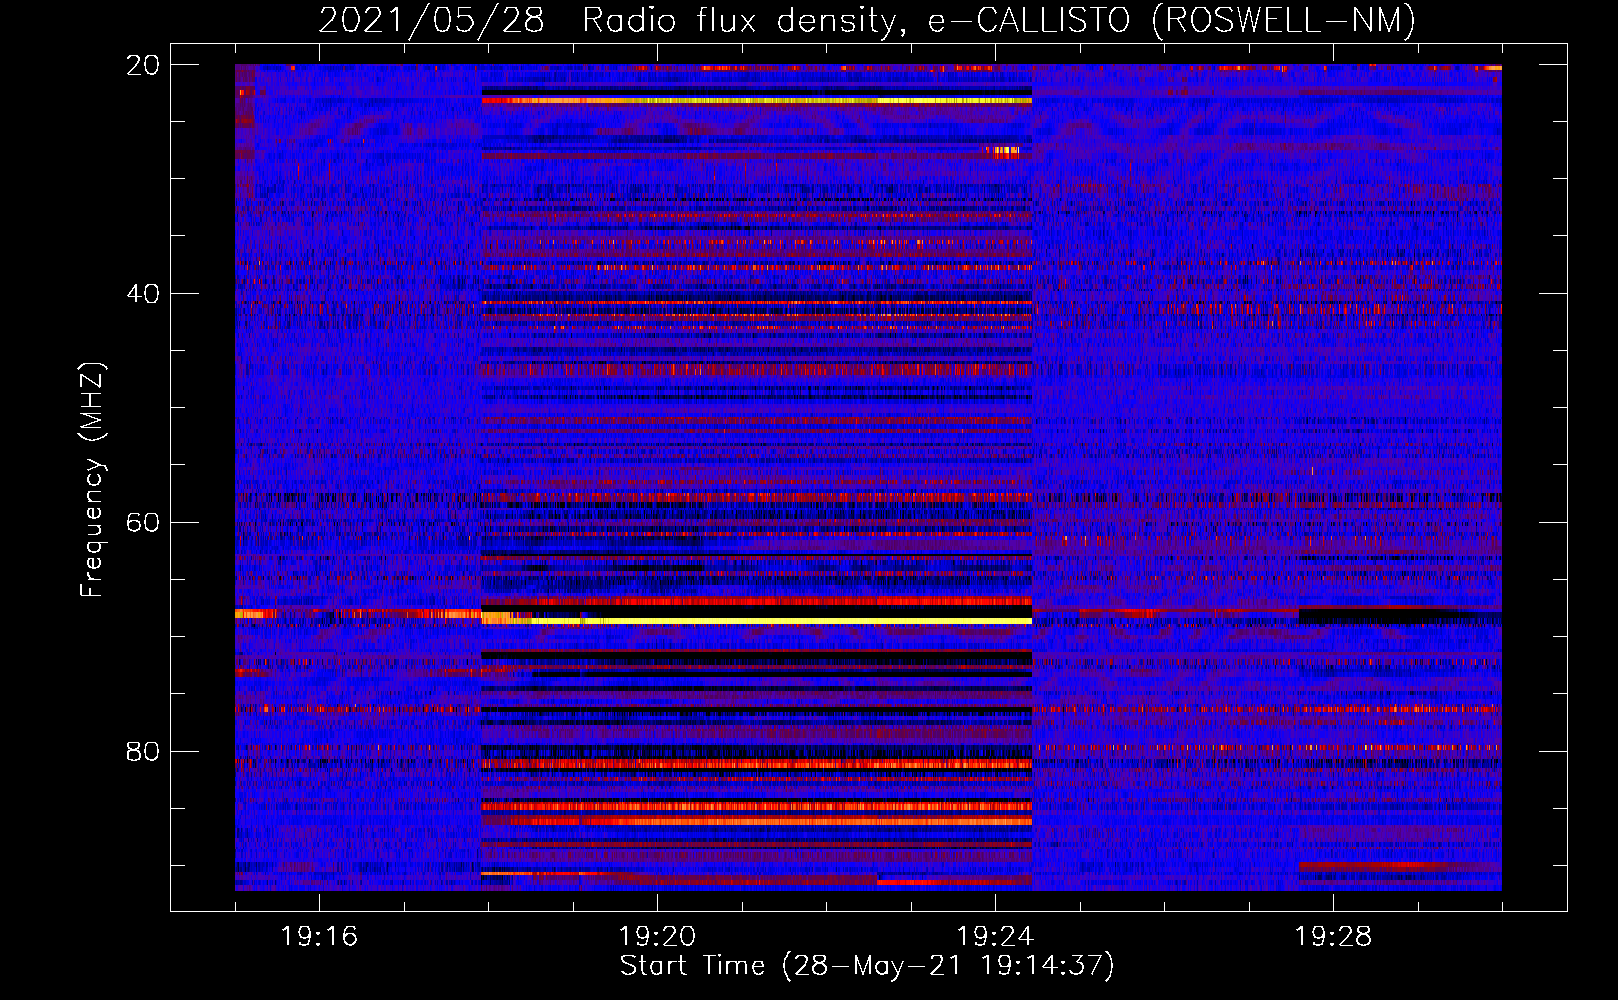Click the time tick label '19:20'
The width and height of the screenshot is (1618, 1000).
coord(657,937)
